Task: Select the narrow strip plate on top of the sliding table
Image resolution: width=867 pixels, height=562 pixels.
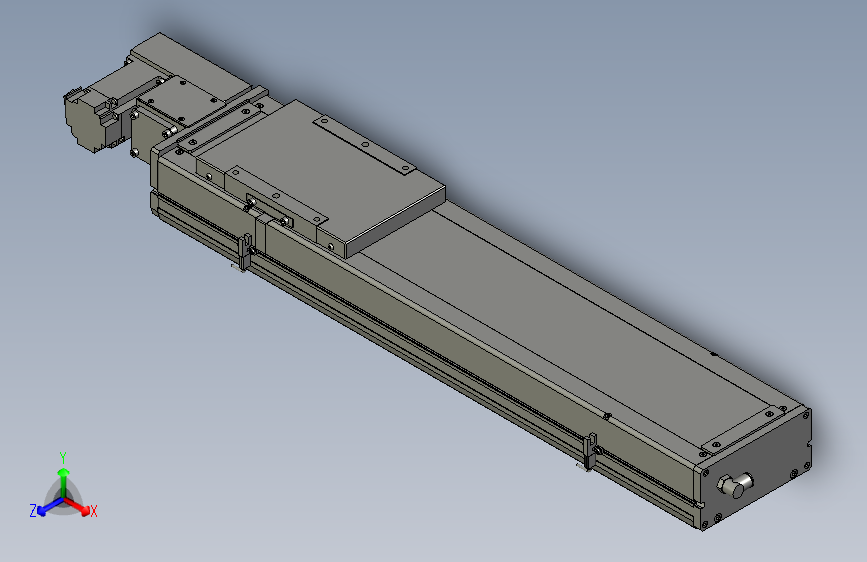Action: coord(365,145)
